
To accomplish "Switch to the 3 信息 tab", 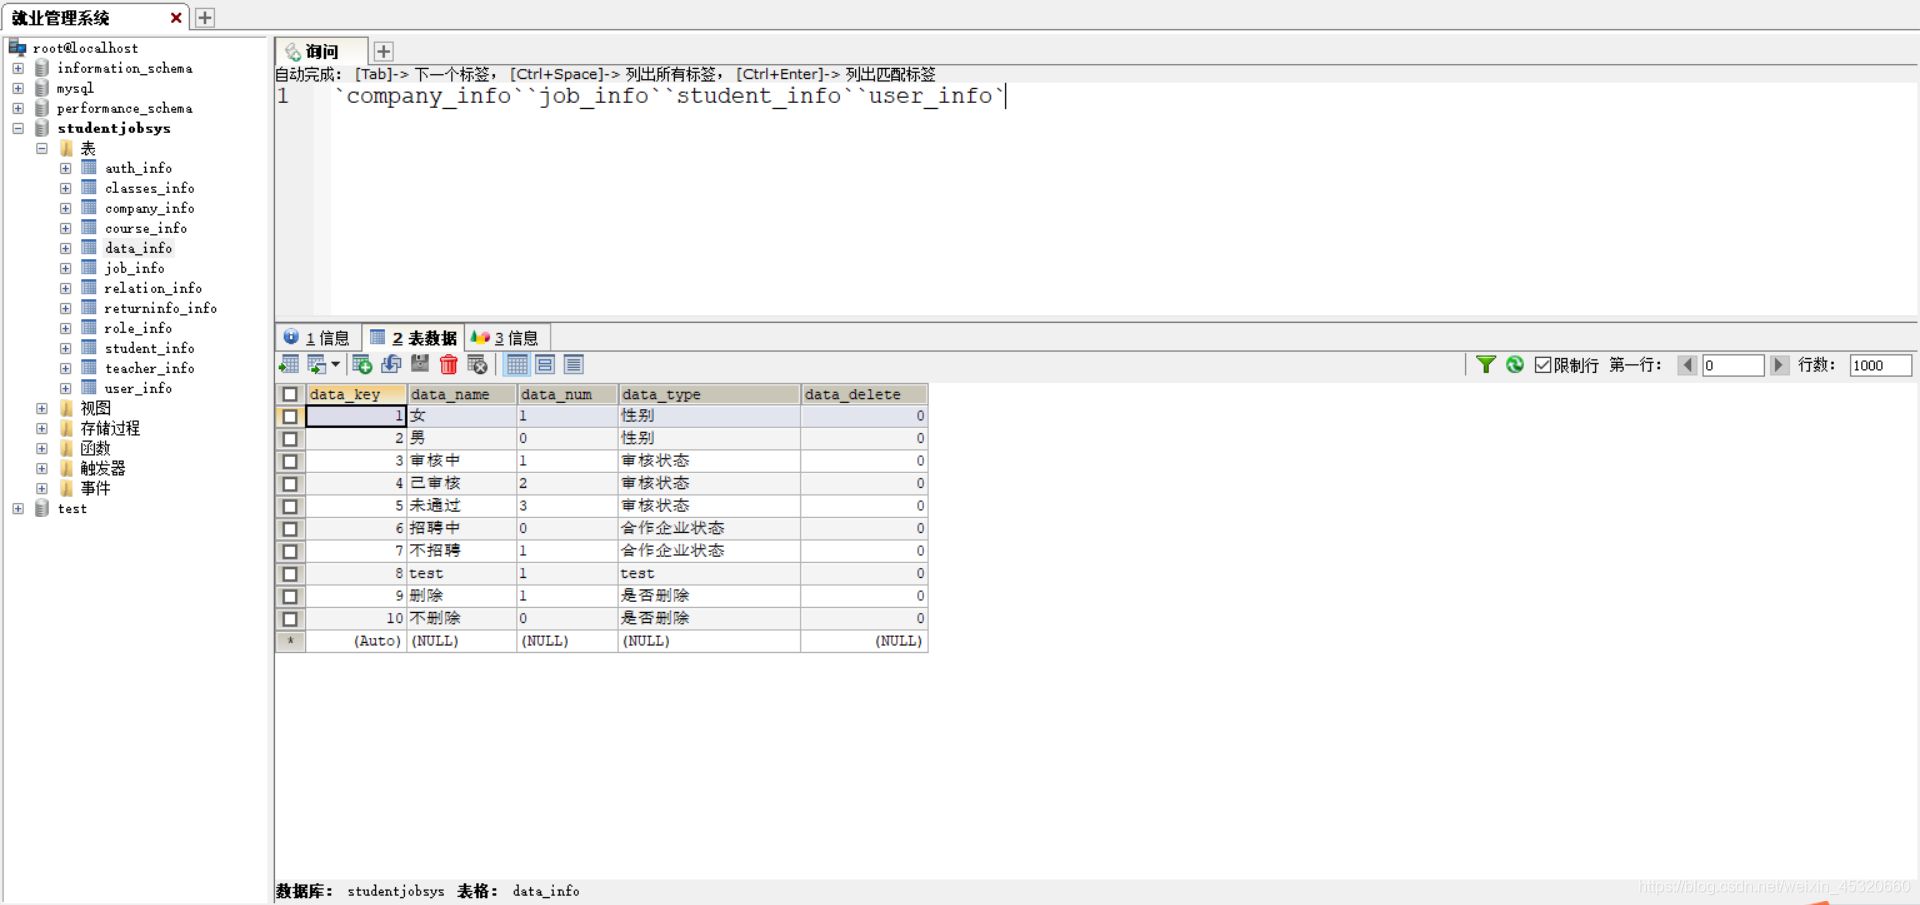I will tap(506, 338).
